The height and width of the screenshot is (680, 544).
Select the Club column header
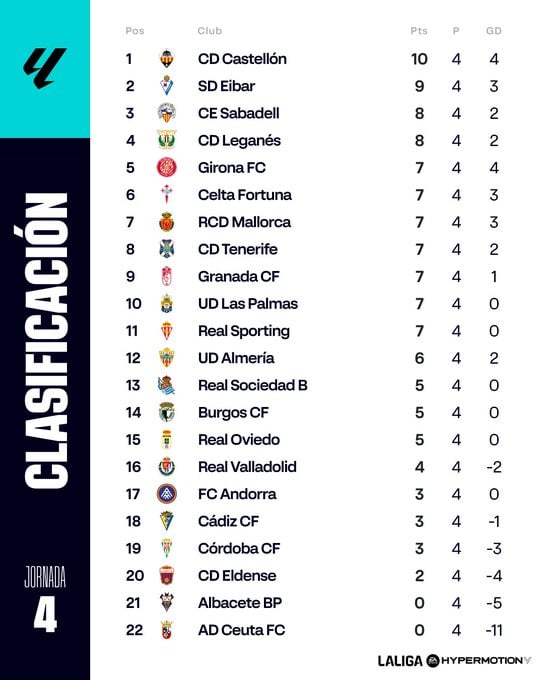[x=210, y=31]
